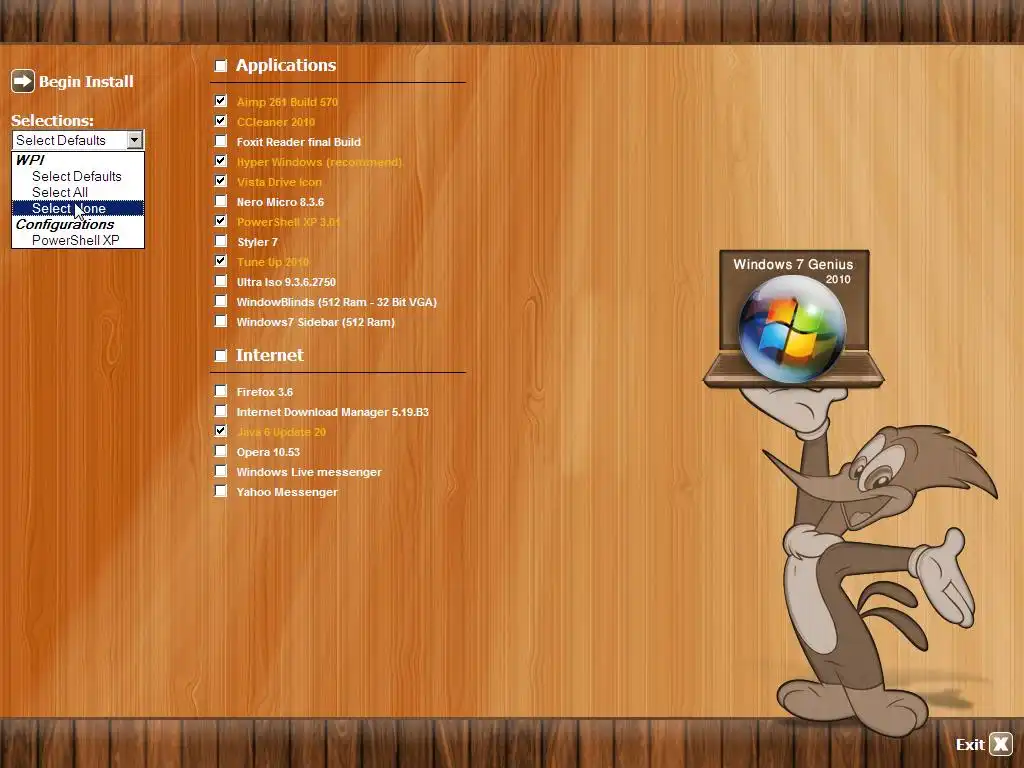Image resolution: width=1024 pixels, height=768 pixels.
Task: Check Nero Micro 8.3.6 checkbox
Action: 221,201
